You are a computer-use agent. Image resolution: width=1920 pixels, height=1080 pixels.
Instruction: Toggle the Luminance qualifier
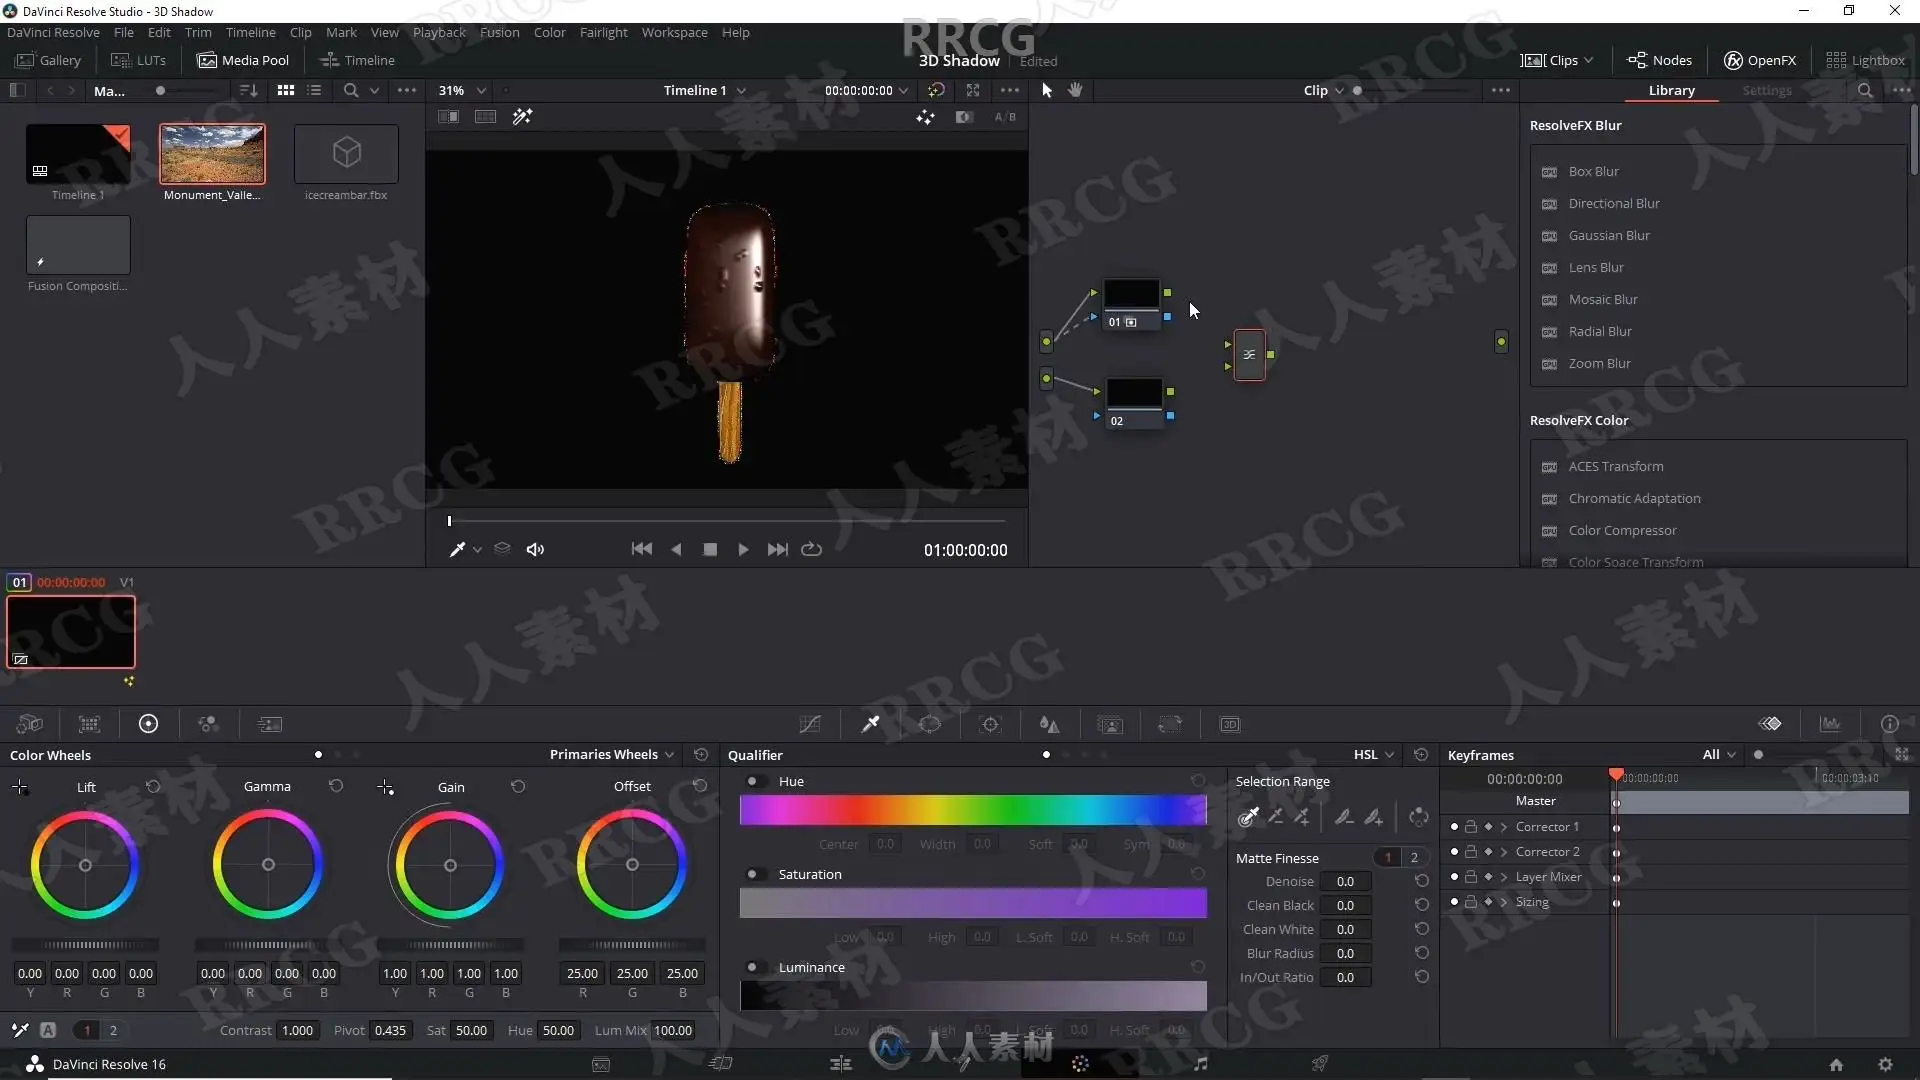(753, 968)
